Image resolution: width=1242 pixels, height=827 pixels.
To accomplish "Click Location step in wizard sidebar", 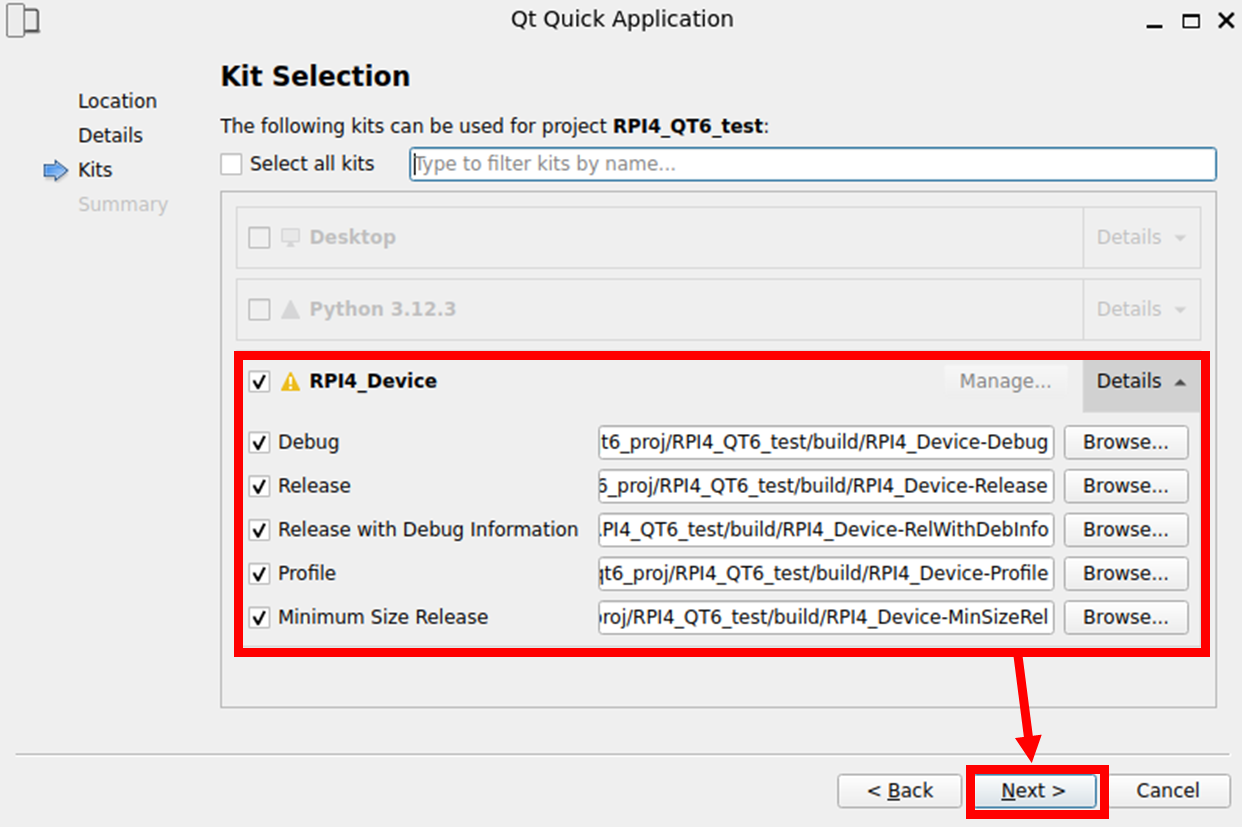I will pyautogui.click(x=117, y=101).
